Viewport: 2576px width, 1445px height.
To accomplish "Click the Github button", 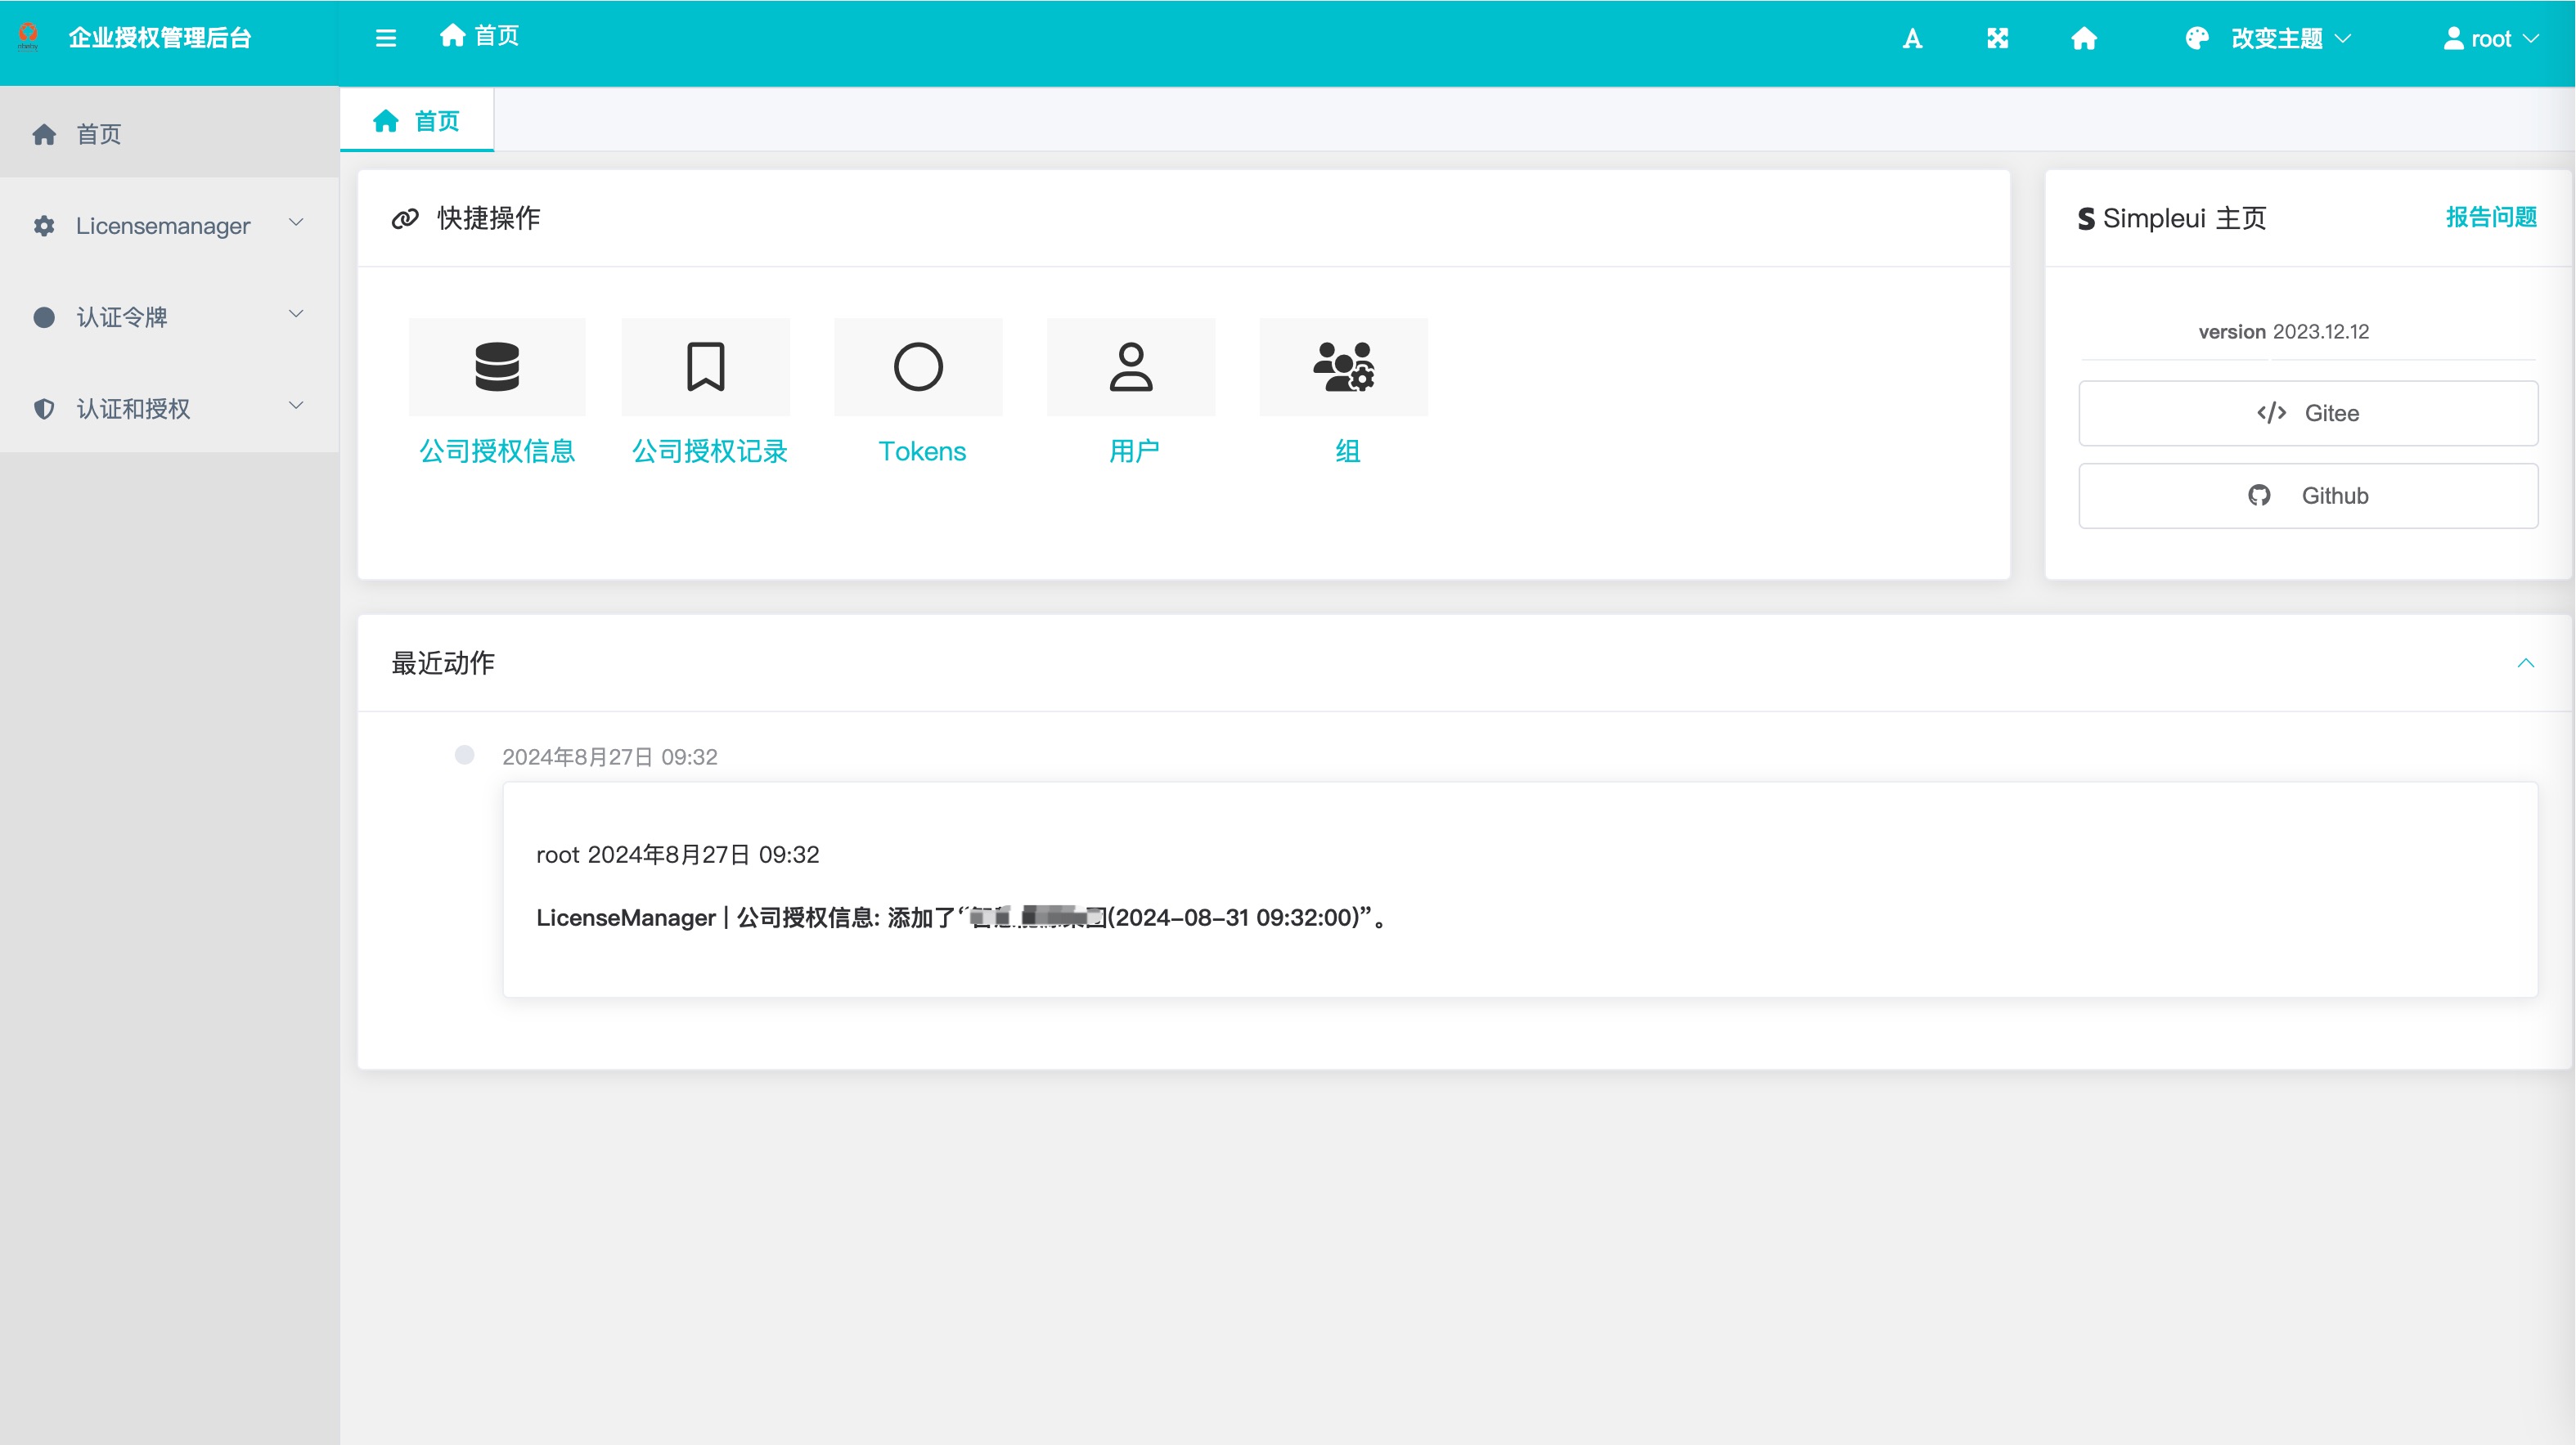I will (x=2307, y=496).
